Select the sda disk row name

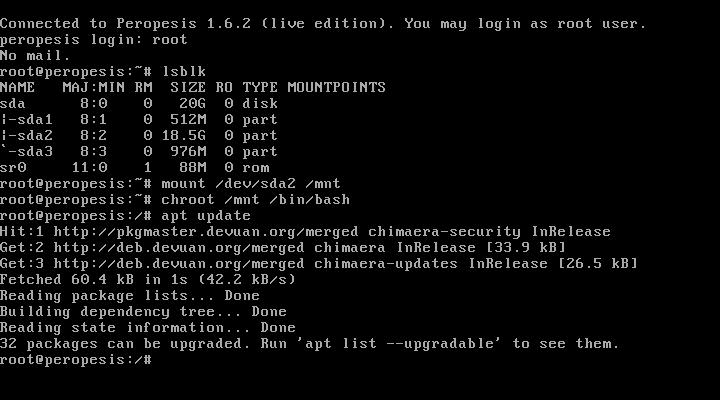(x=13, y=103)
